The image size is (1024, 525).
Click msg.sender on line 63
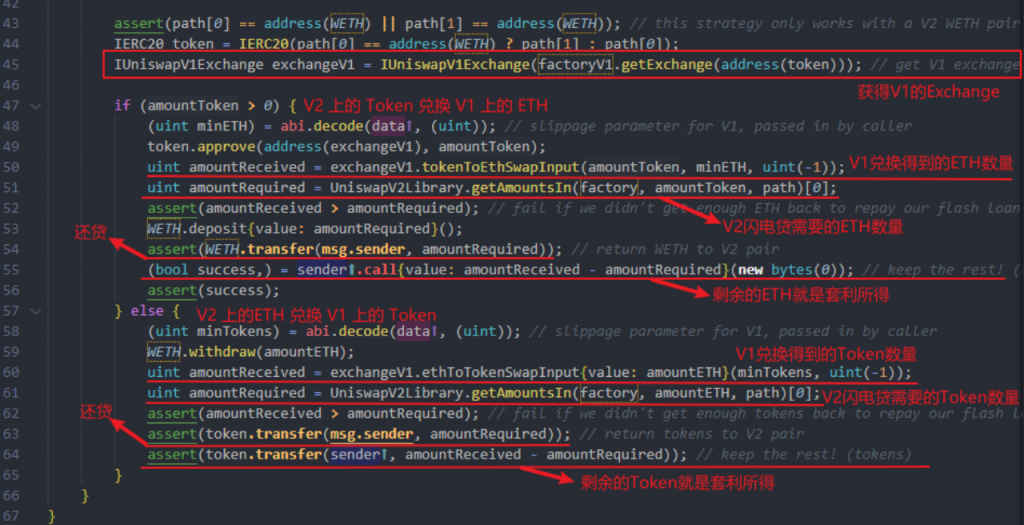372,434
